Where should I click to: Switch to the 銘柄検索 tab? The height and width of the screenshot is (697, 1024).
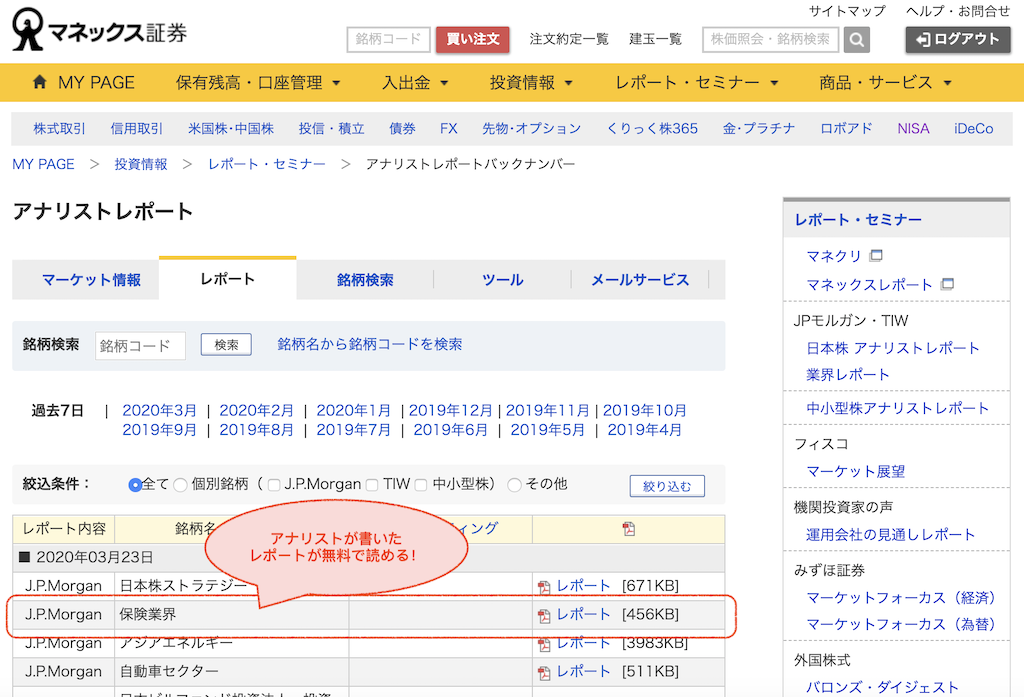[x=365, y=280]
